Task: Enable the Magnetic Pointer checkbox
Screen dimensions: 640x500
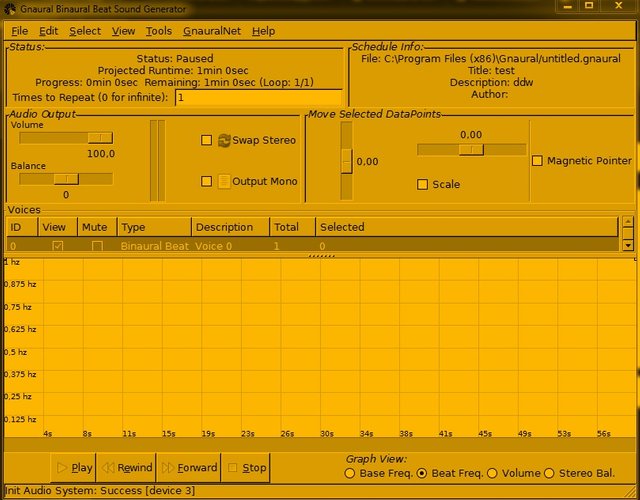Action: (x=537, y=160)
